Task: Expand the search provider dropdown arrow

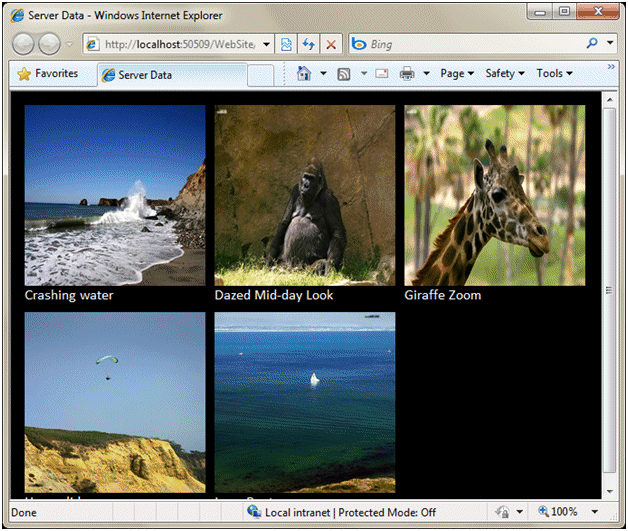Action: click(610, 42)
